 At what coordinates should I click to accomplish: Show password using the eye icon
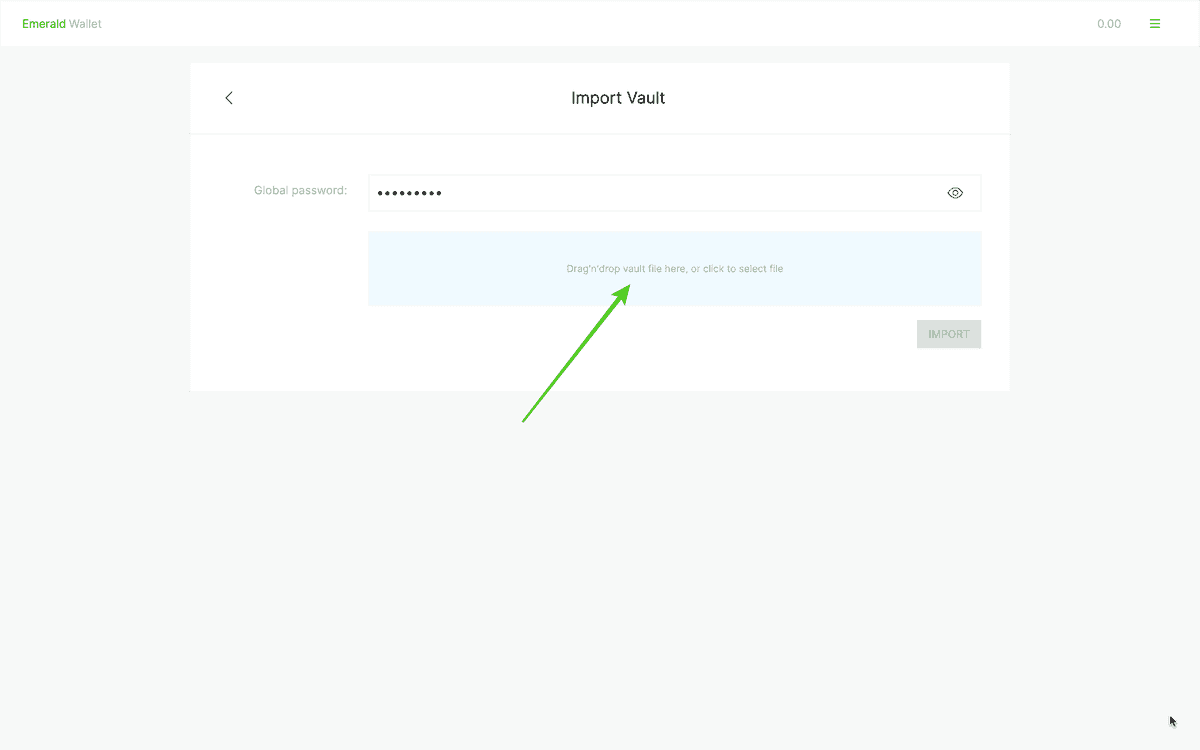tap(955, 193)
